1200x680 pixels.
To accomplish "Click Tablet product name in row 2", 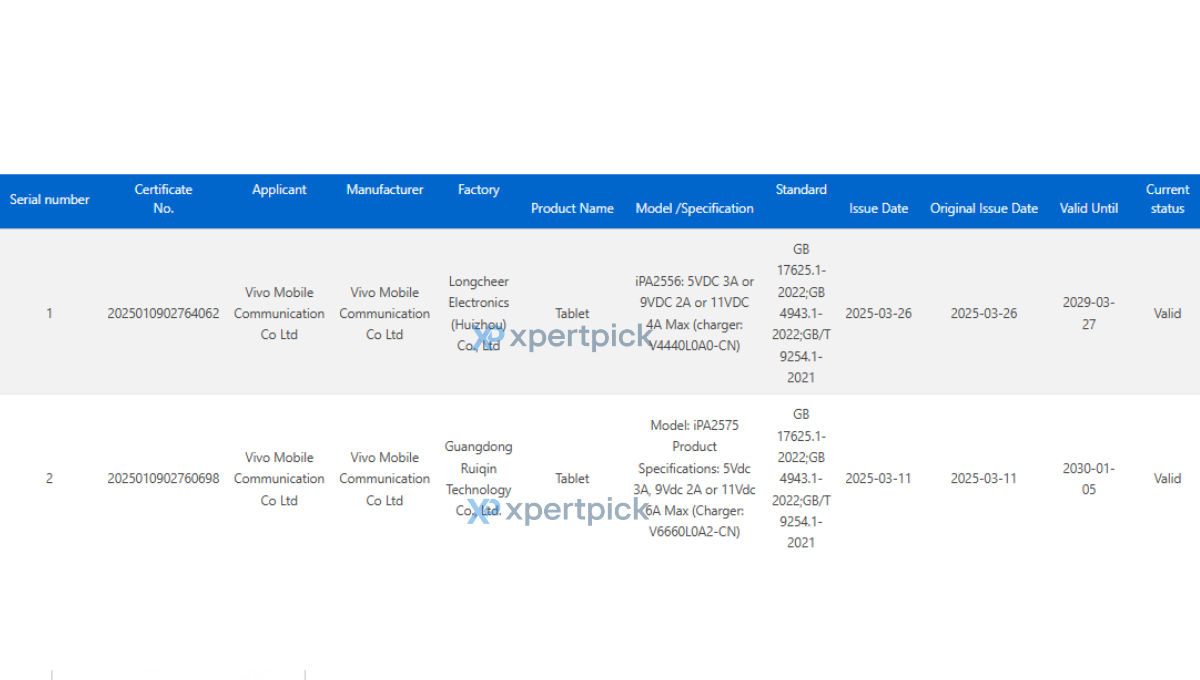I will (x=572, y=478).
